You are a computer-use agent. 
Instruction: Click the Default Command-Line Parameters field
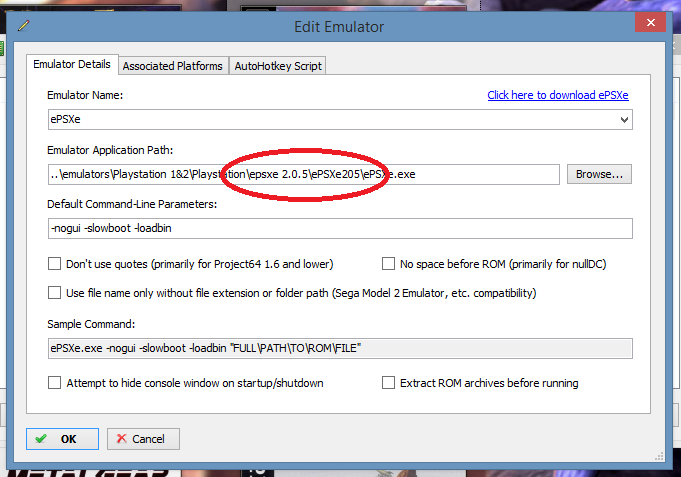[x=340, y=229]
